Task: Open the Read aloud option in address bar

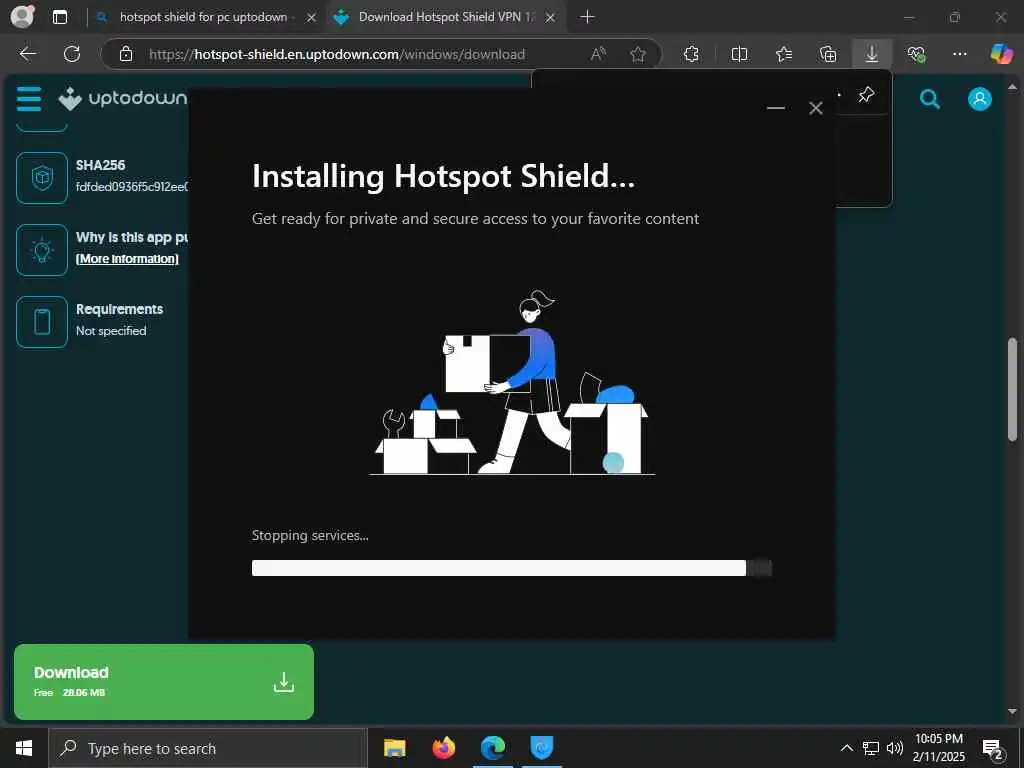Action: click(x=598, y=54)
